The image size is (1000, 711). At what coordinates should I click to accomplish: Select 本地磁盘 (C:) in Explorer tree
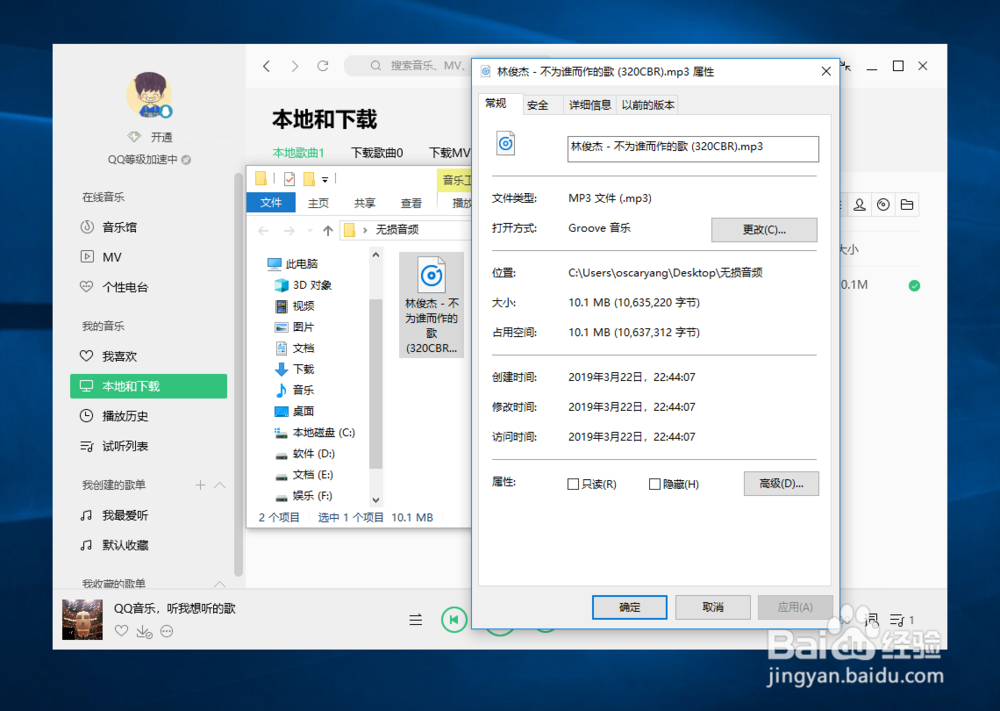pos(314,432)
